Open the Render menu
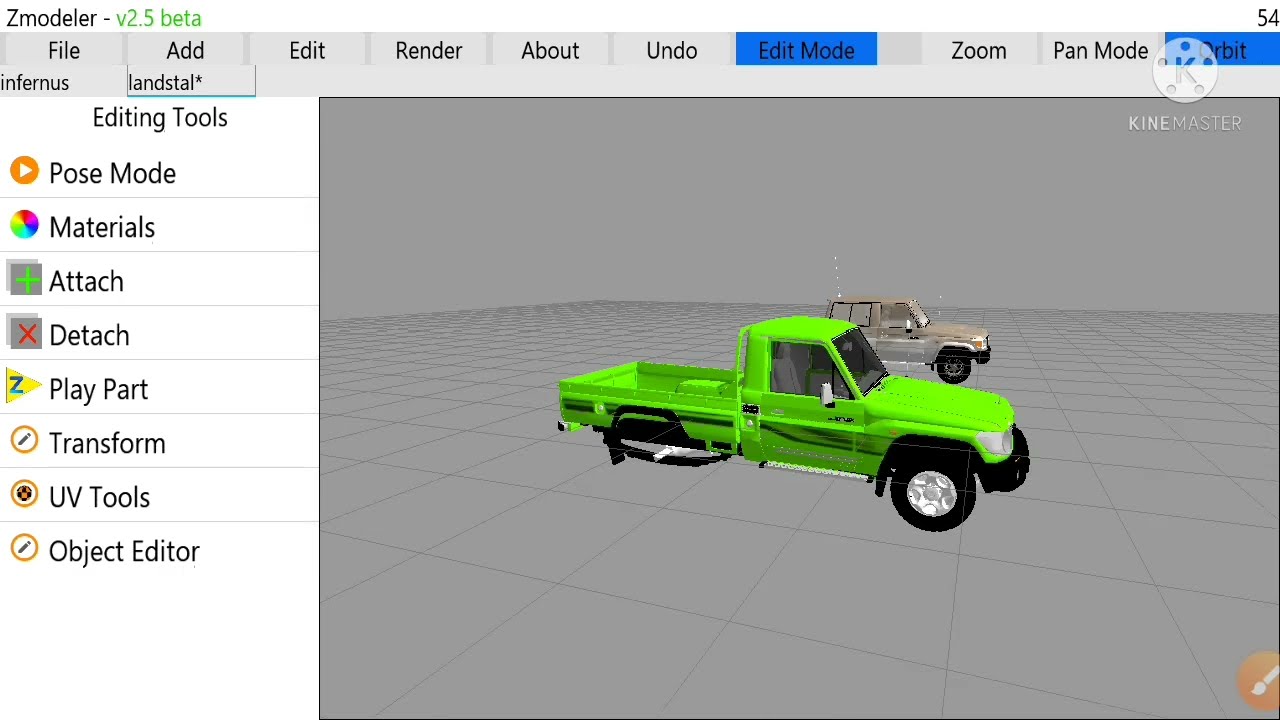 [429, 50]
